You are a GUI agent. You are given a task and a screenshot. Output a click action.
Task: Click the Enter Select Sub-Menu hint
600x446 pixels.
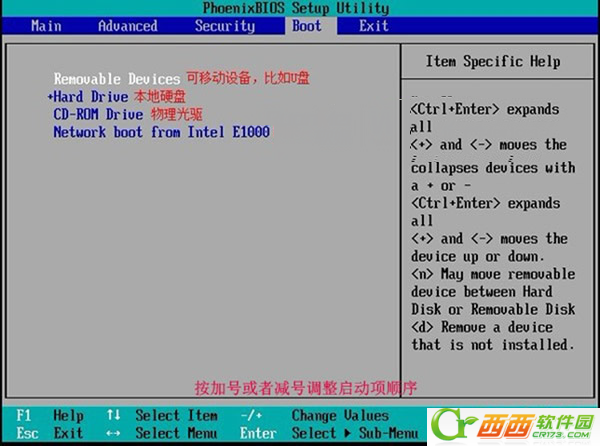pyautogui.click(x=329, y=433)
